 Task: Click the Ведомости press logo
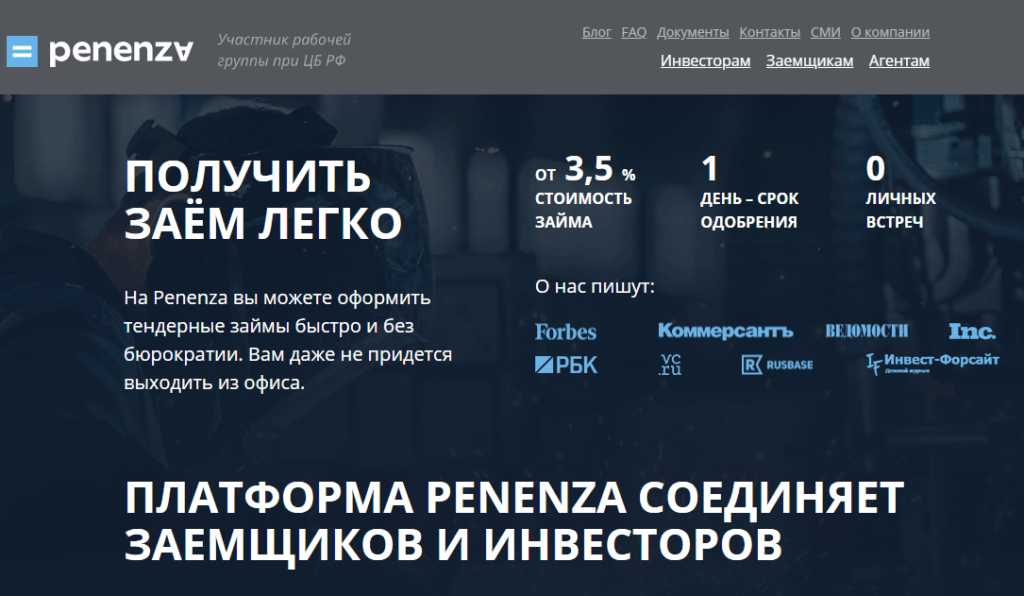(x=866, y=331)
